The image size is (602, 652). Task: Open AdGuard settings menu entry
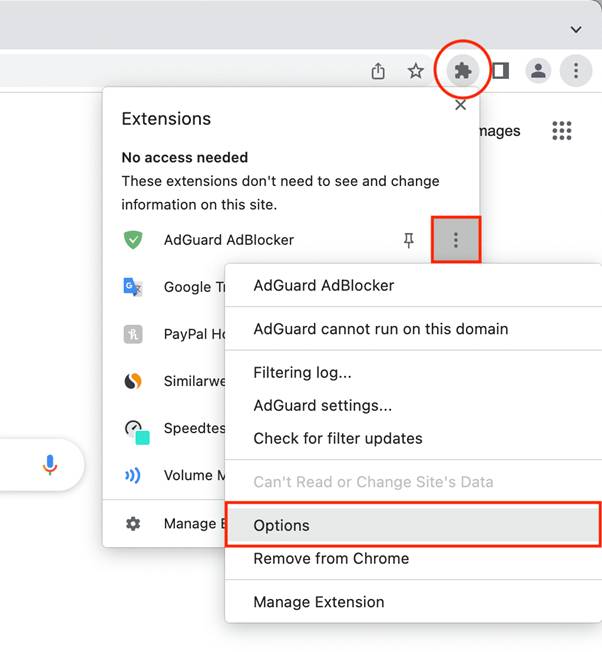(x=413, y=405)
